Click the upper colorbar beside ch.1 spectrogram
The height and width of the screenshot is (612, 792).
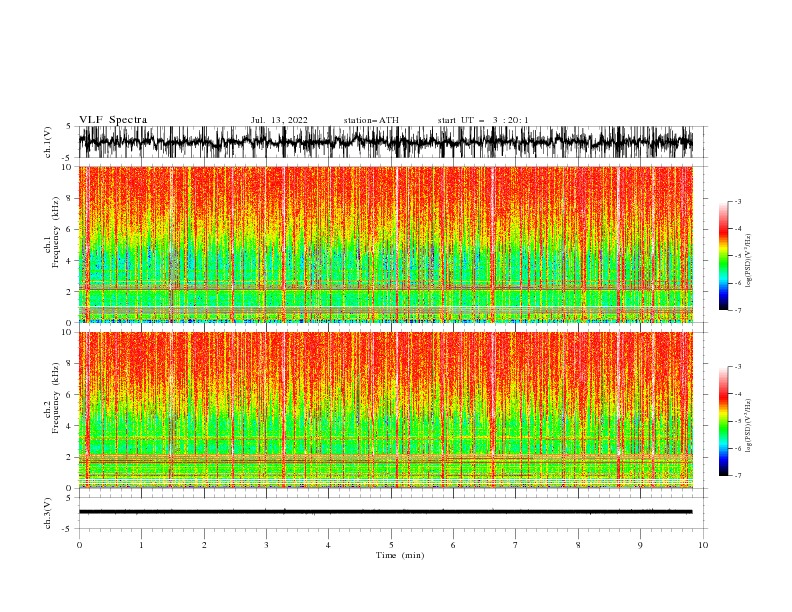coord(723,256)
